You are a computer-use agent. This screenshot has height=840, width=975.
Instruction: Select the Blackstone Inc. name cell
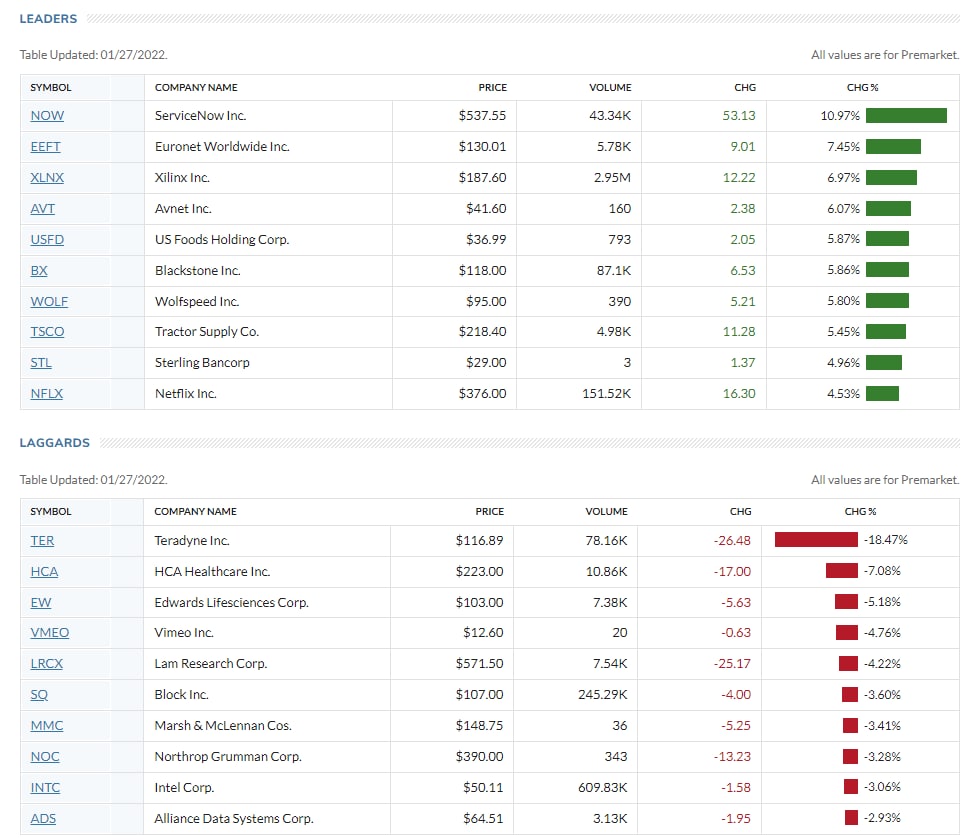[198, 270]
